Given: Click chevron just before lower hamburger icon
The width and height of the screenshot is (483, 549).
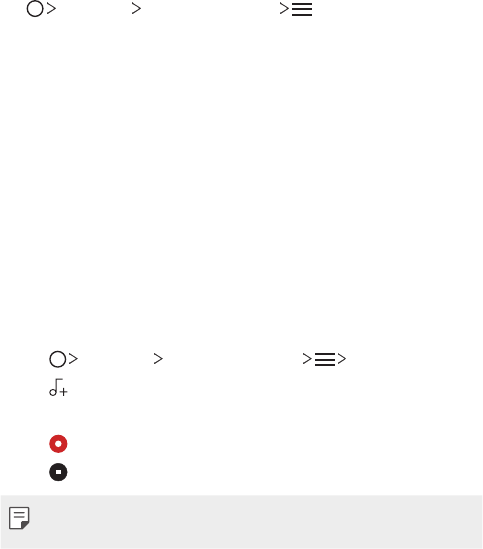Looking at the screenshot, I should 307,359.
